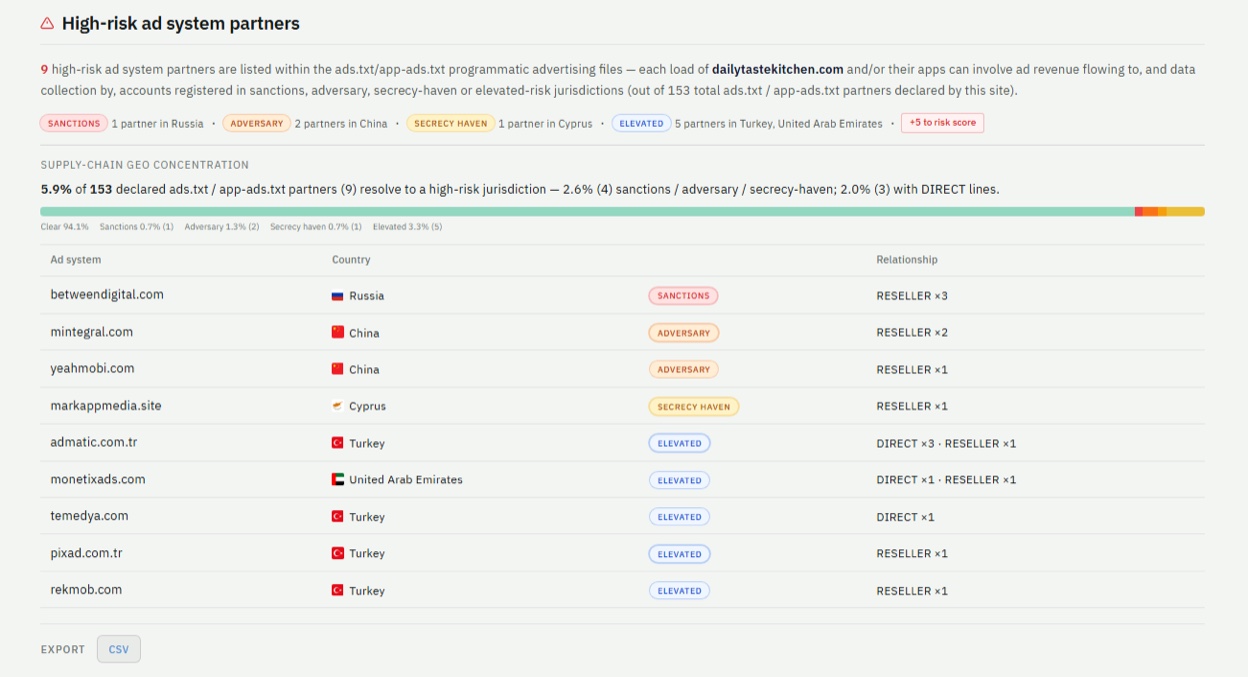The image size is (1248, 677).
Task: Click the Relationship column header
Action: 907,259
